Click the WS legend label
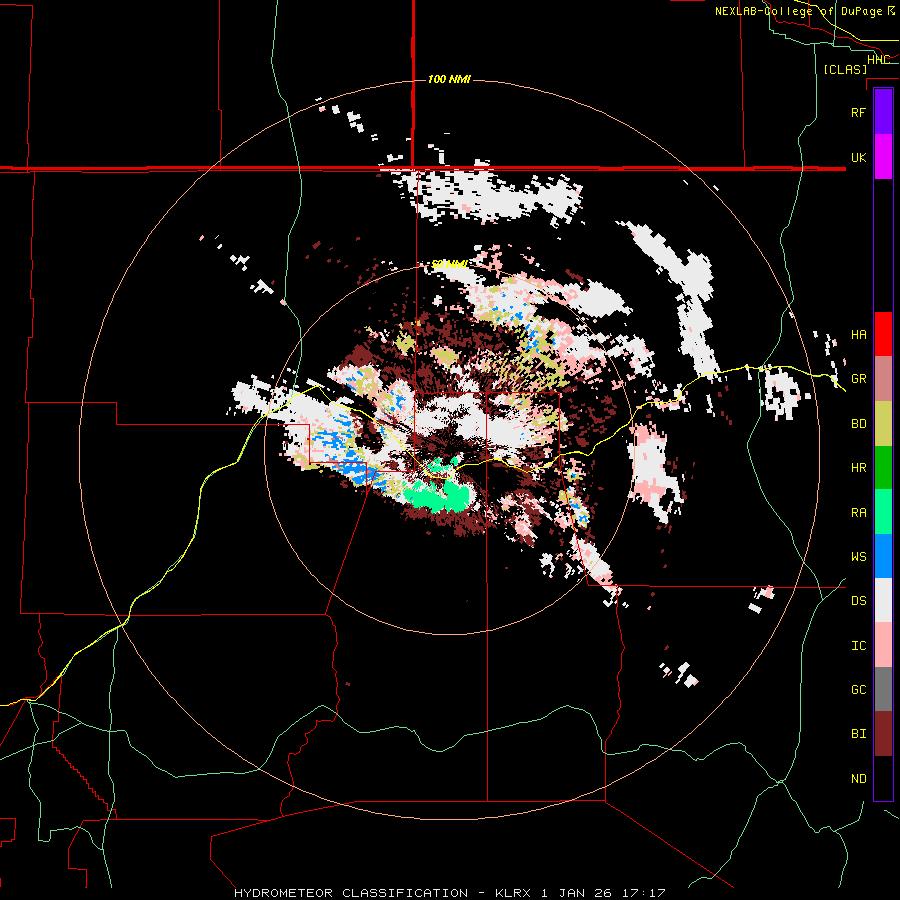 858,557
